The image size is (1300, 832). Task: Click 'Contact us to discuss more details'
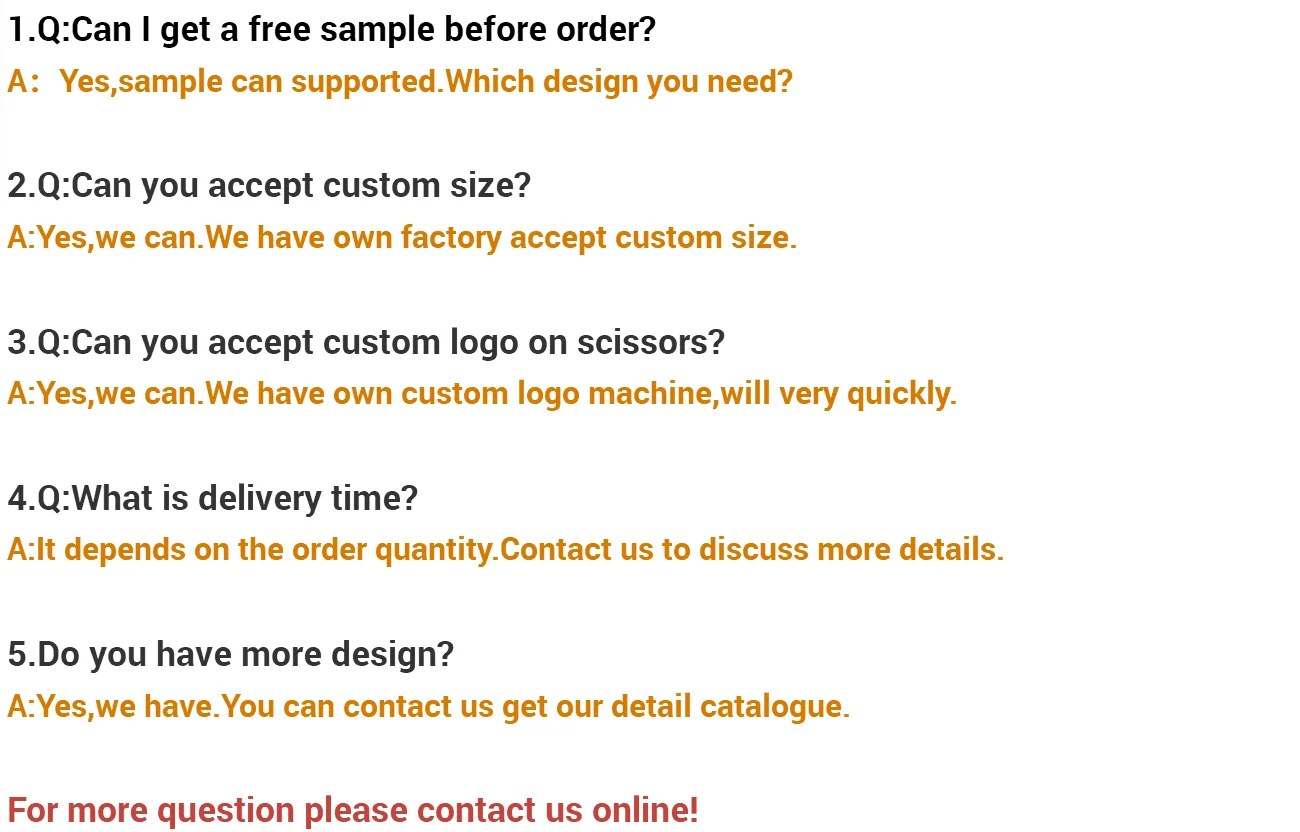coord(751,550)
